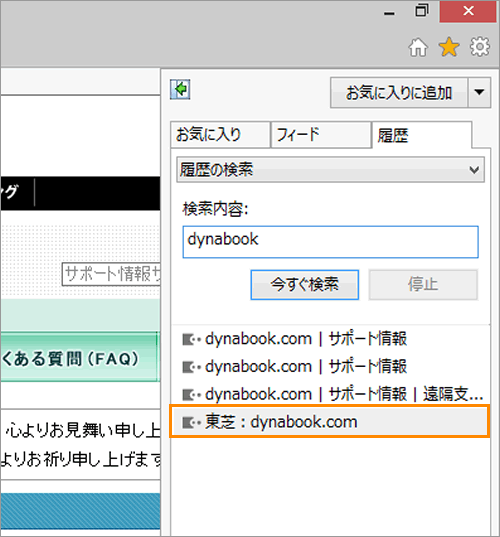Restore down the browser window
500x537 pixels.
tap(422, 12)
